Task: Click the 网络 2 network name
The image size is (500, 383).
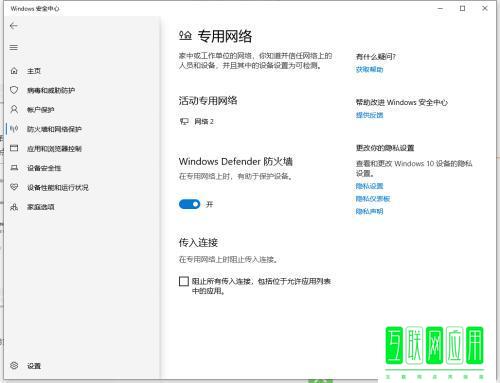Action: pos(204,121)
